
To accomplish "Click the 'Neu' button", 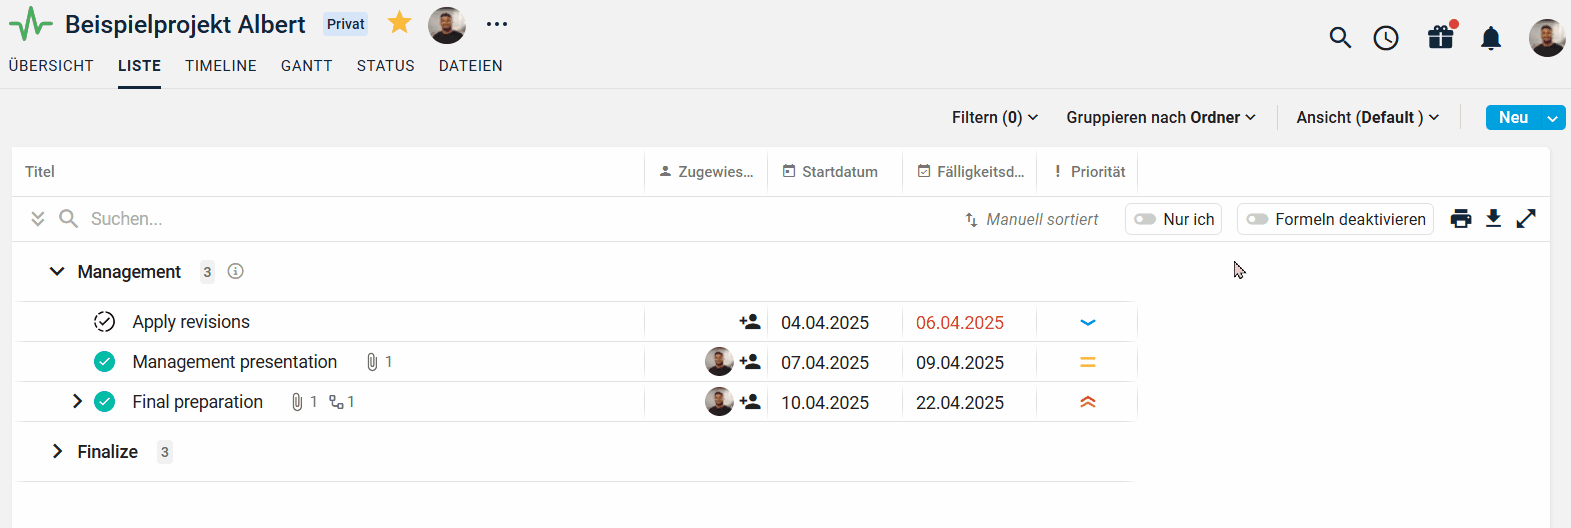I will click(1513, 118).
